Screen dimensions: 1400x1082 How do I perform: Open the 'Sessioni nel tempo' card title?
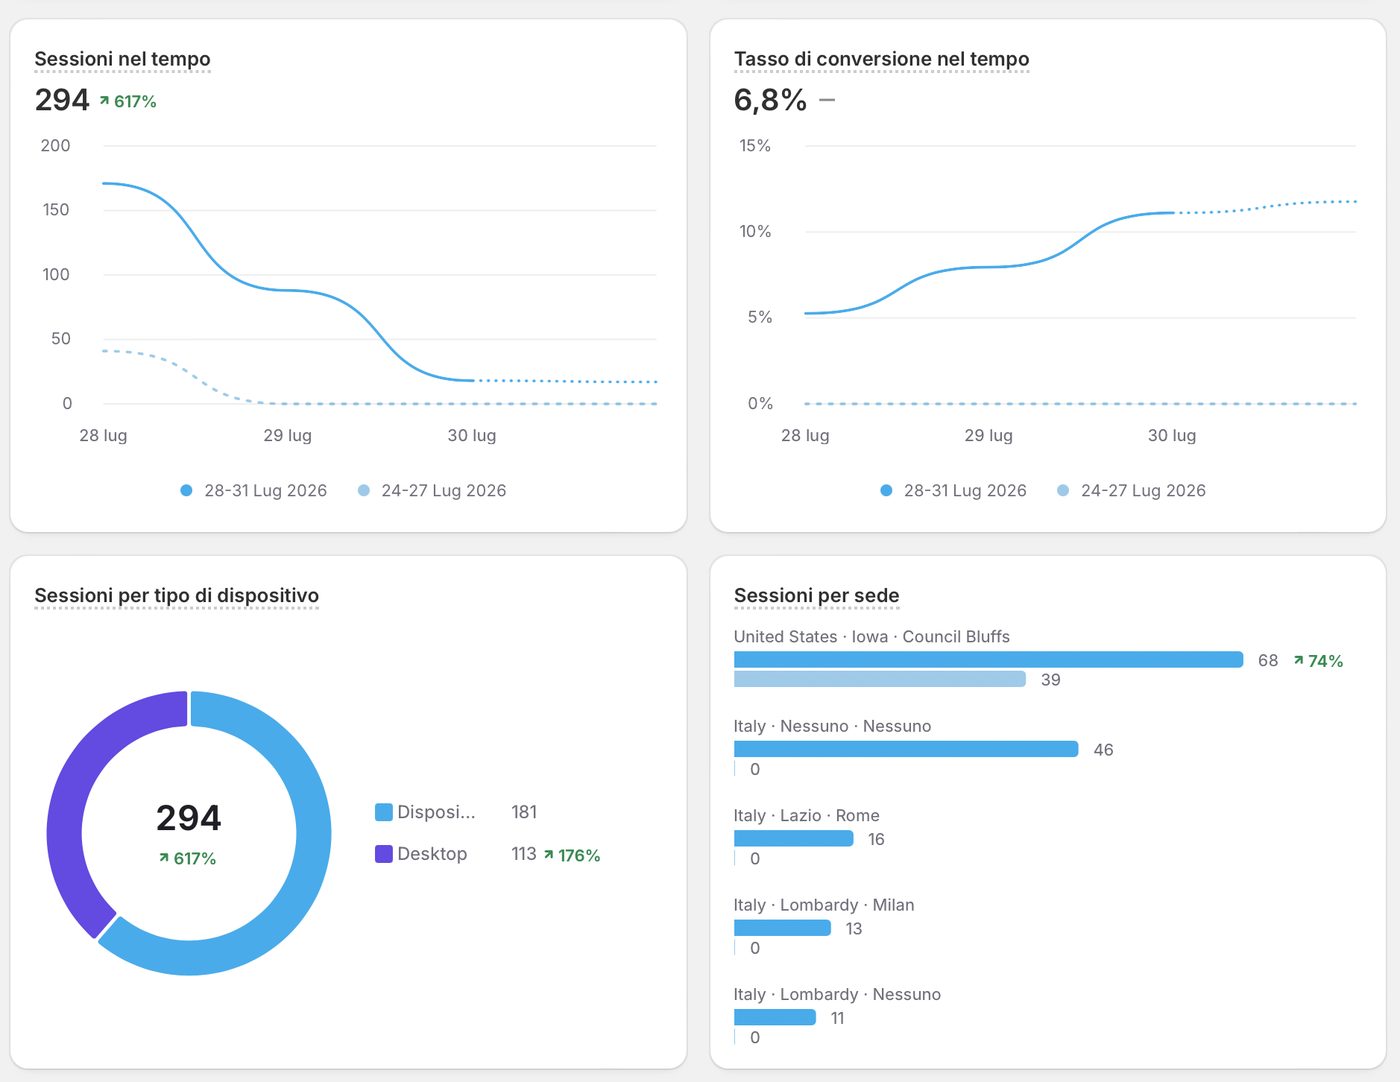pos(122,59)
